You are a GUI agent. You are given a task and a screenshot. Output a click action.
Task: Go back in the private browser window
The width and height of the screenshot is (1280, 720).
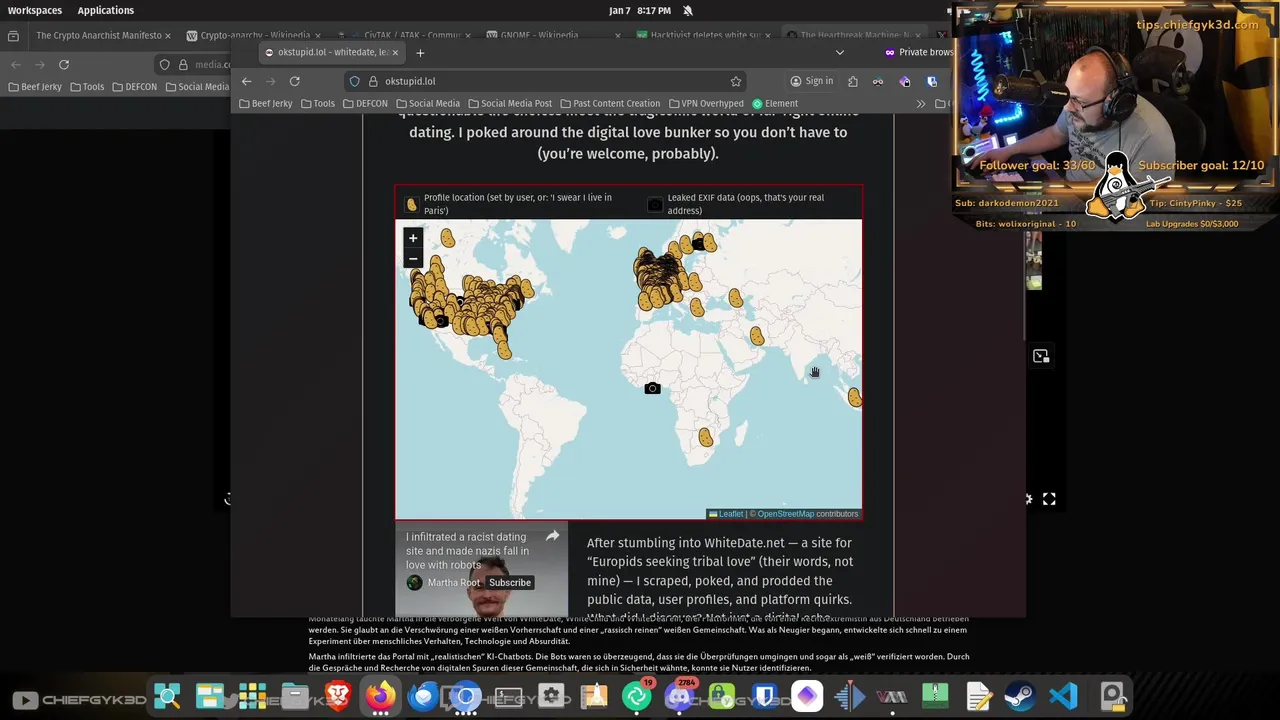coord(247,81)
